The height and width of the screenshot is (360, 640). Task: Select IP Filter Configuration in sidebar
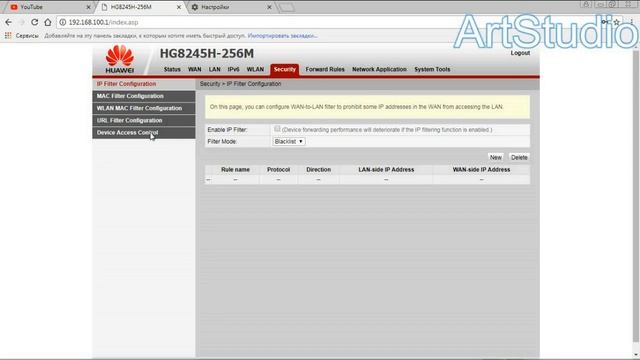coord(144,84)
